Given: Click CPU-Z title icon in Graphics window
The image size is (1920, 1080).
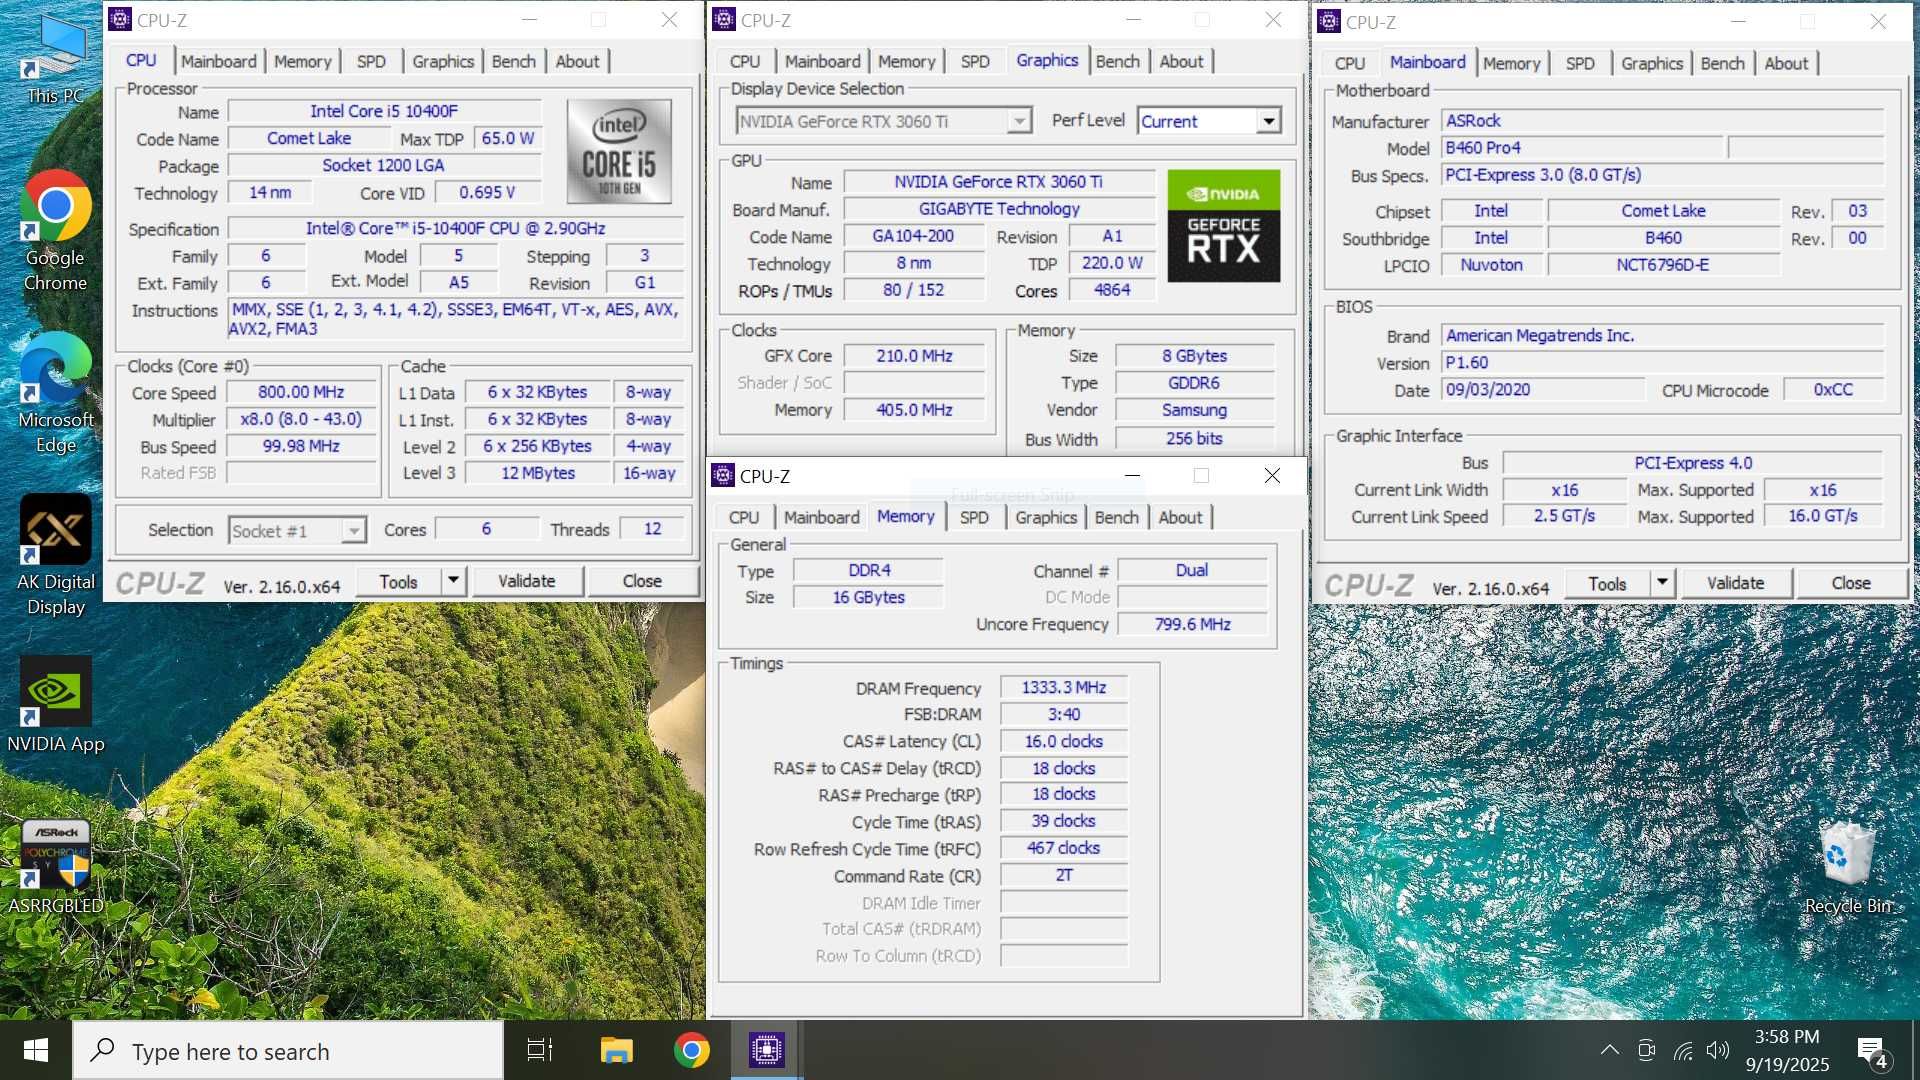Looking at the screenshot, I should pos(724,19).
